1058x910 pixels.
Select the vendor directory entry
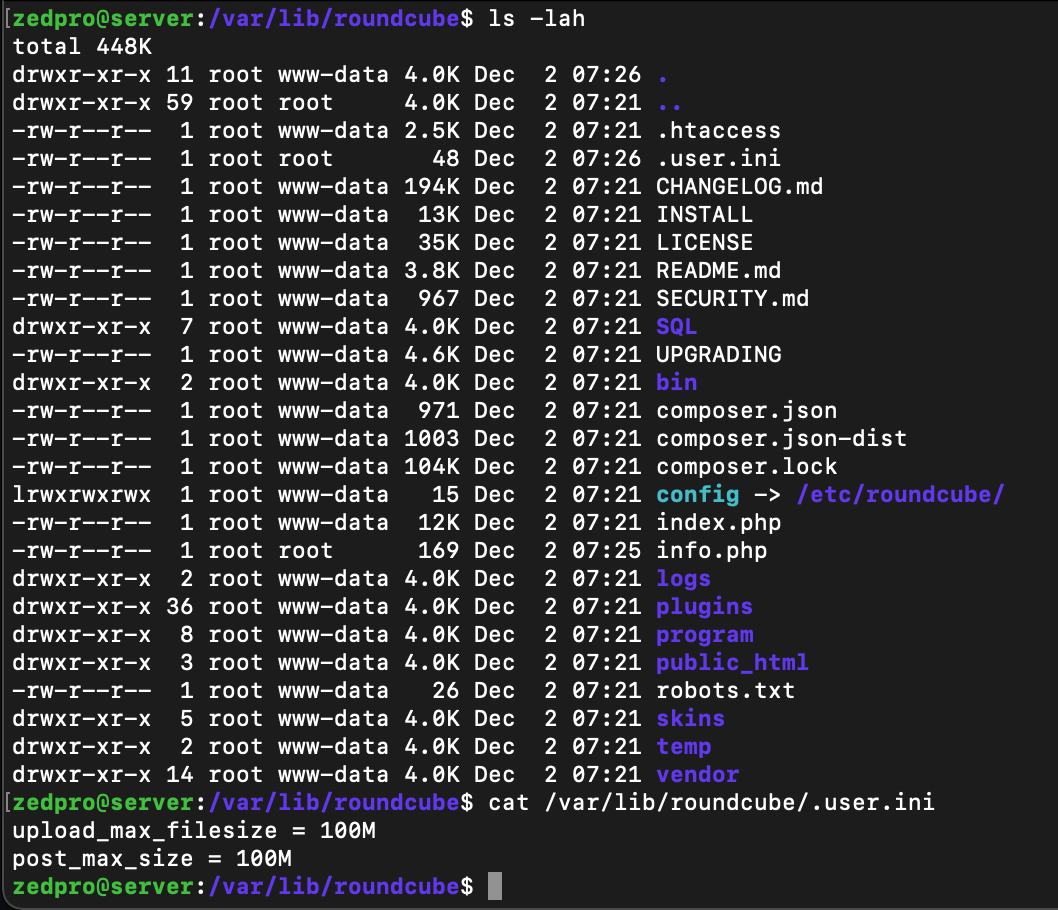point(697,774)
